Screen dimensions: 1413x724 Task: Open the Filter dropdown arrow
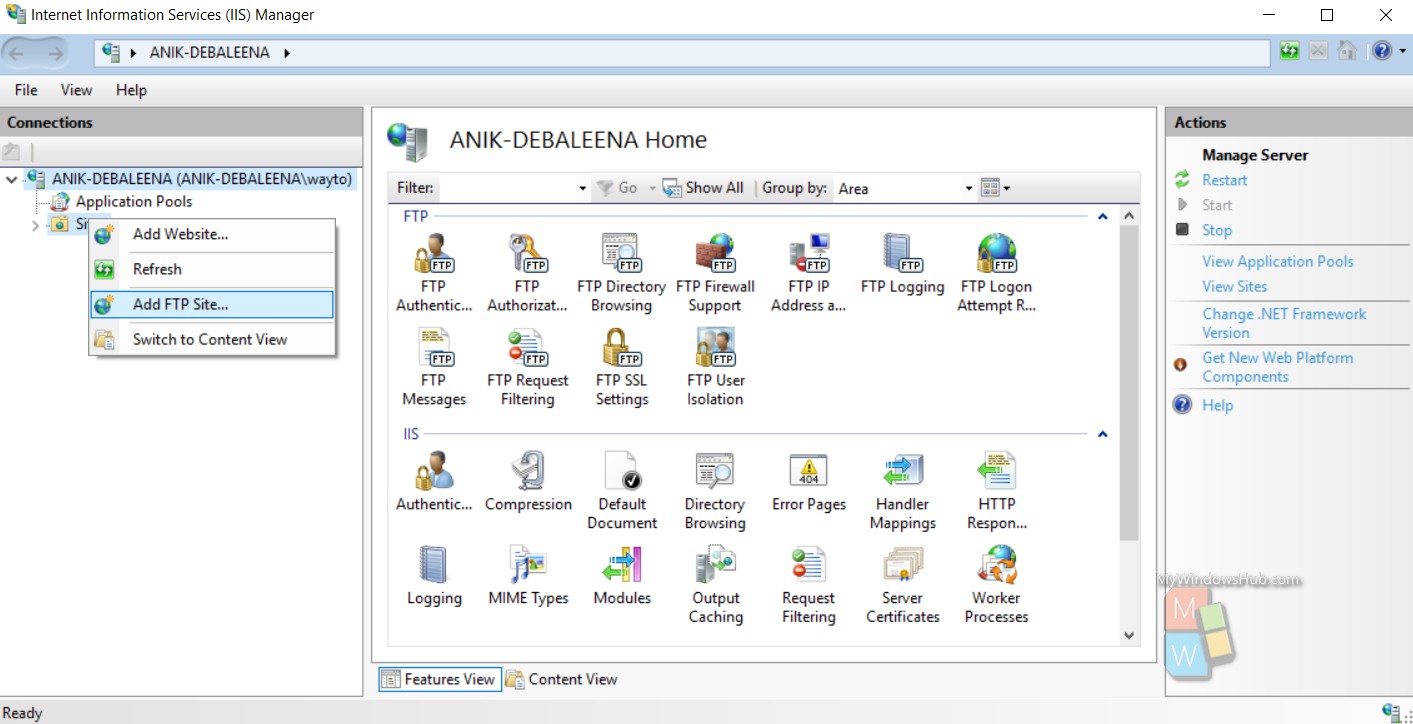[583, 188]
